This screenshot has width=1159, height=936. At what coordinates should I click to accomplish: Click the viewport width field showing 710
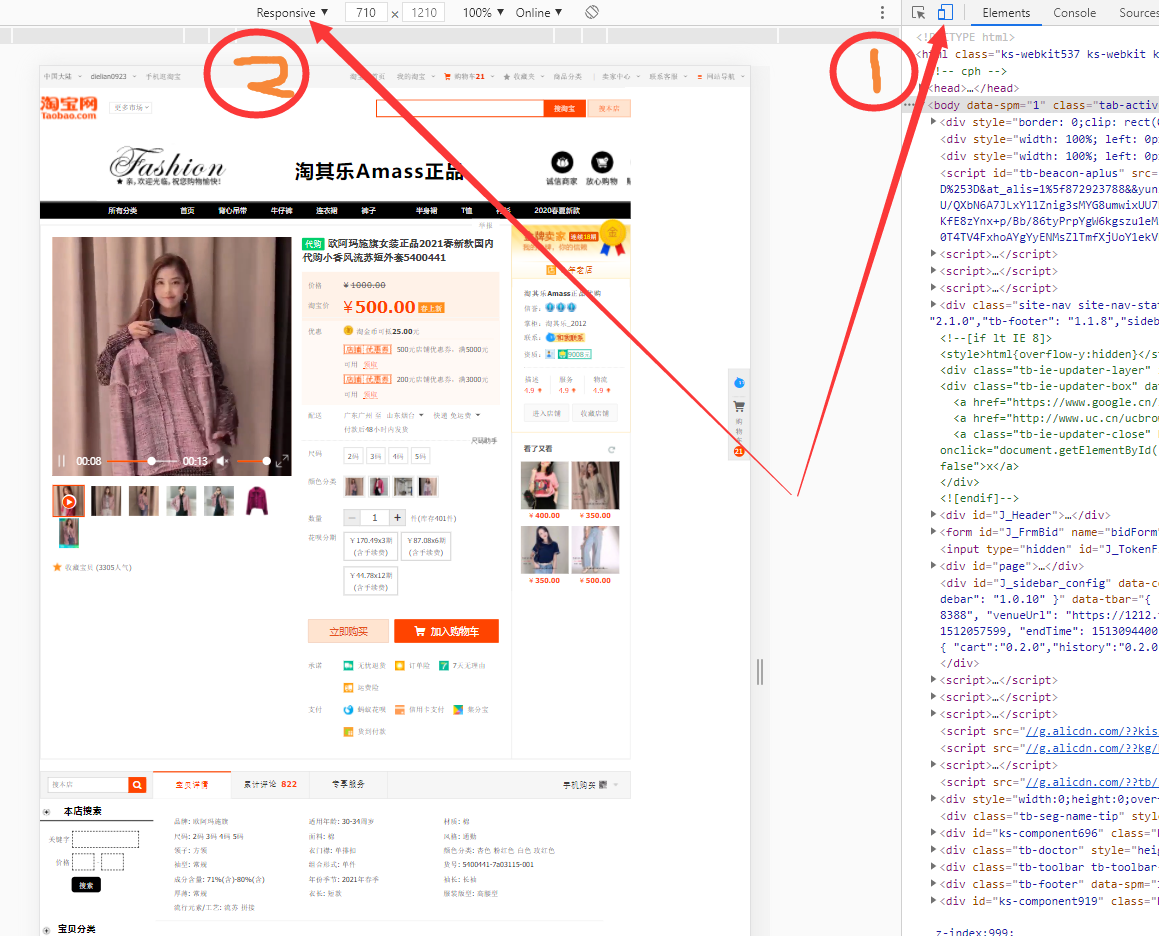click(365, 13)
